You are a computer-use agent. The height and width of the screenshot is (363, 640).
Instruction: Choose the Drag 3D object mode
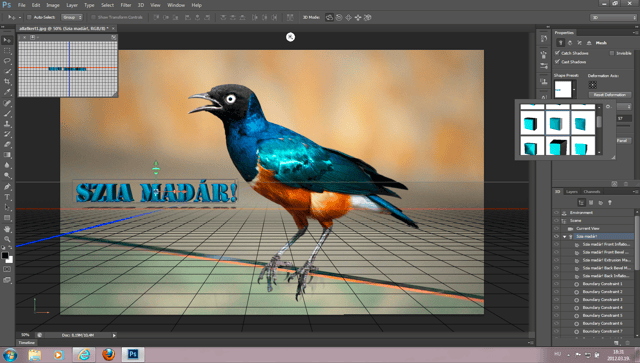pyautogui.click(x=348, y=18)
